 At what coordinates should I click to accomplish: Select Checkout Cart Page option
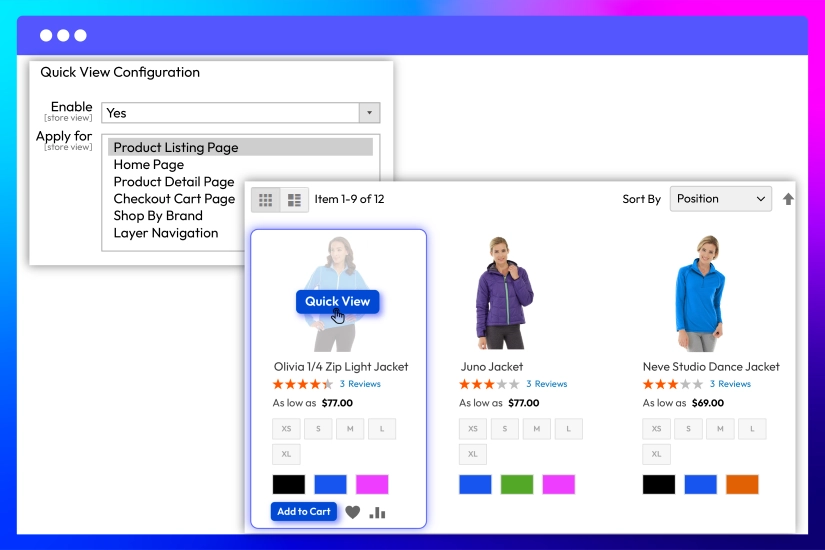point(174,199)
